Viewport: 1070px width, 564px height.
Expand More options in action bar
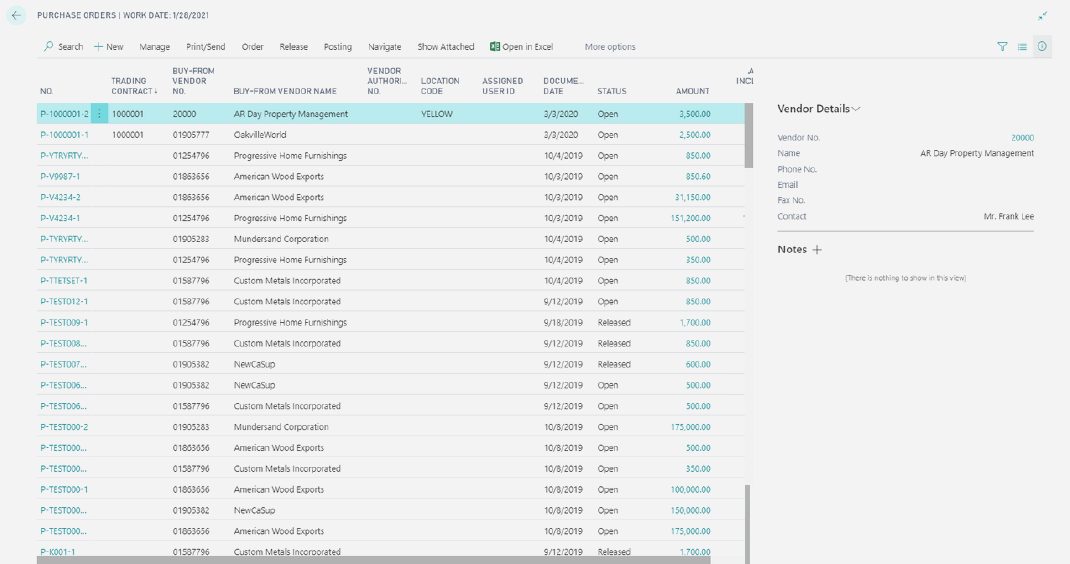coord(609,47)
